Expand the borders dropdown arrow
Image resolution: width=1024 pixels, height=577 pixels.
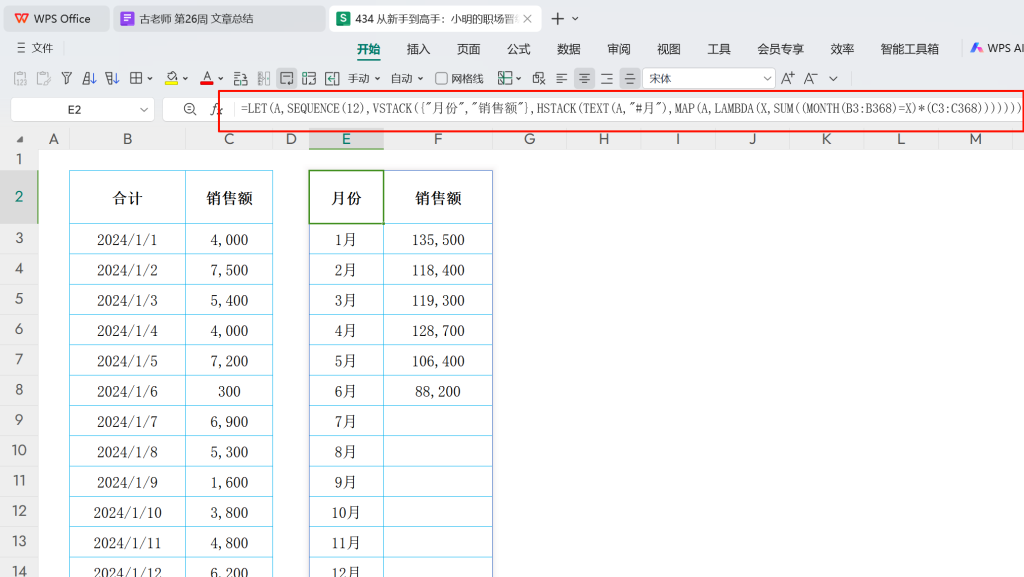[x=150, y=79]
